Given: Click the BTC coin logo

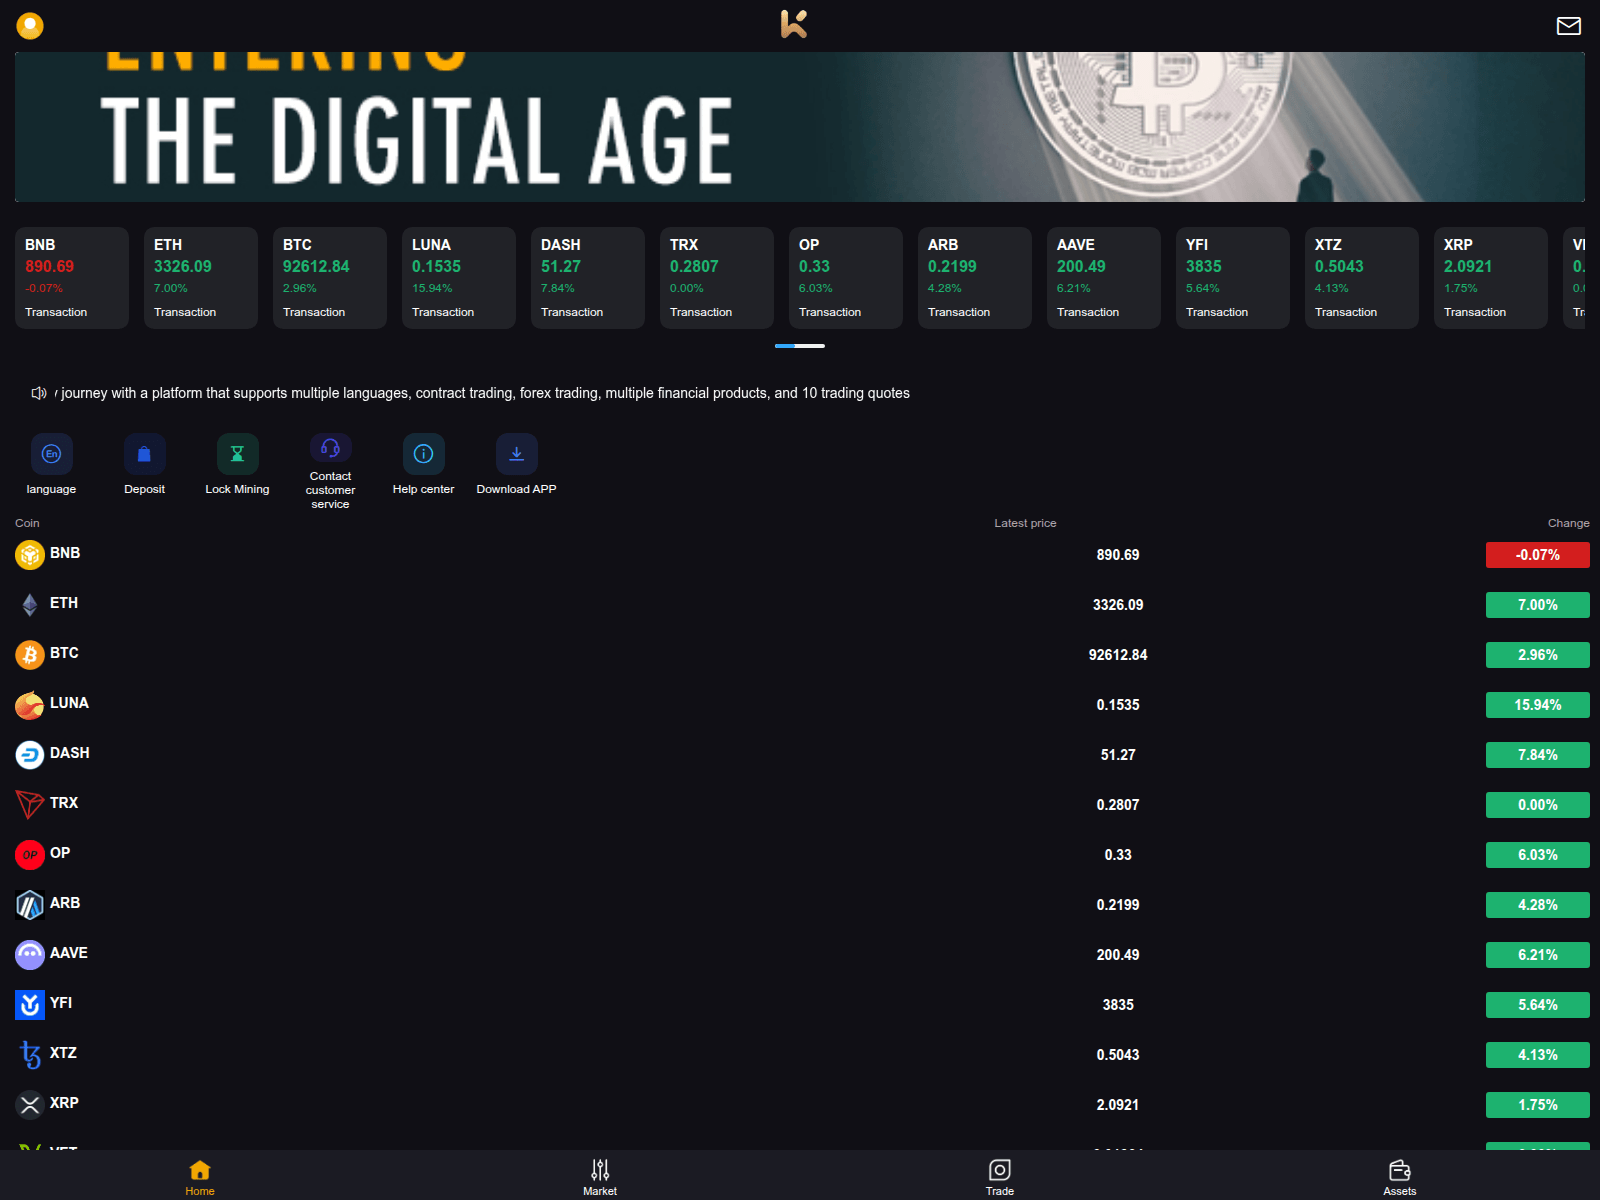Looking at the screenshot, I should click(30, 653).
